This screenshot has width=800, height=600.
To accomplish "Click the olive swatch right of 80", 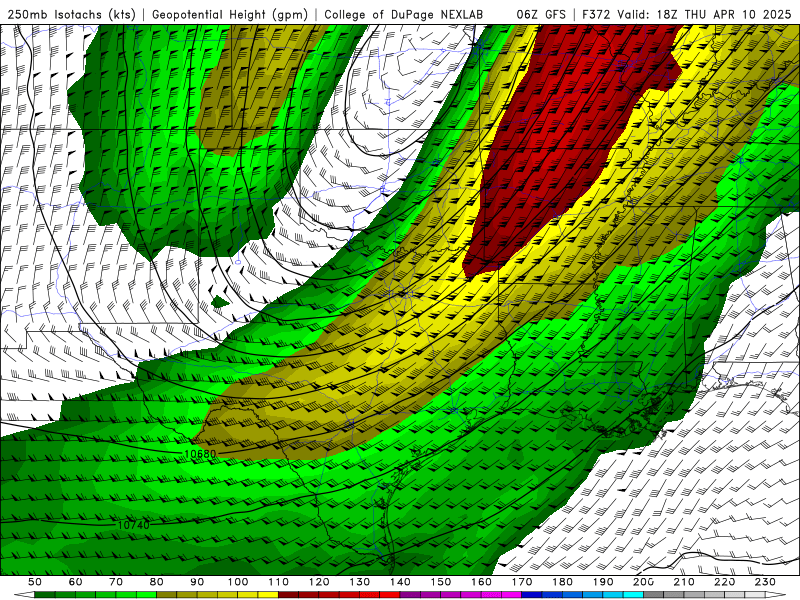I will pyautogui.click(x=166, y=595).
